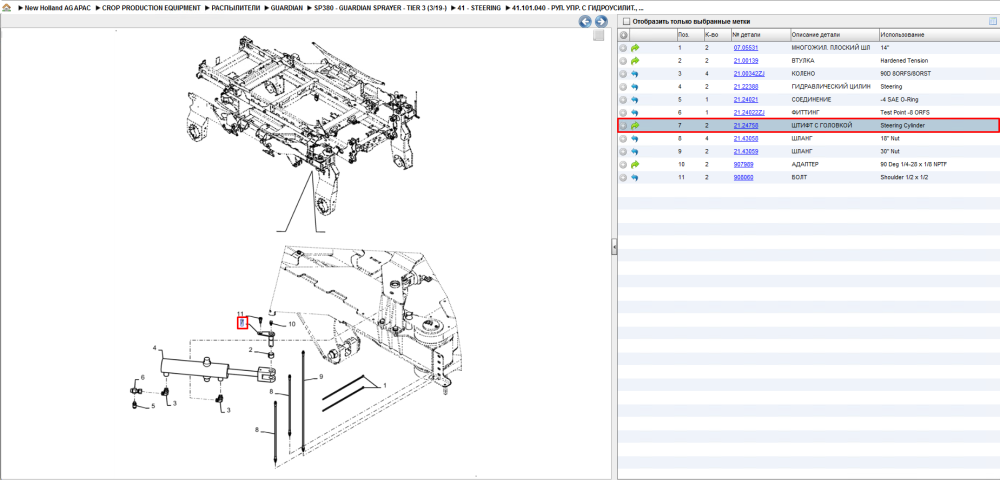
Task: Sort by 'Использование' column header
Action: click(x=939, y=34)
